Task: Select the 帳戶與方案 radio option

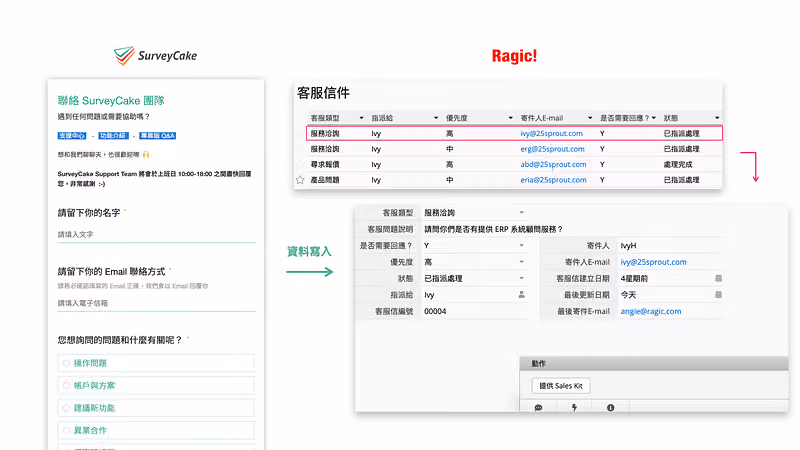Action: (x=66, y=385)
